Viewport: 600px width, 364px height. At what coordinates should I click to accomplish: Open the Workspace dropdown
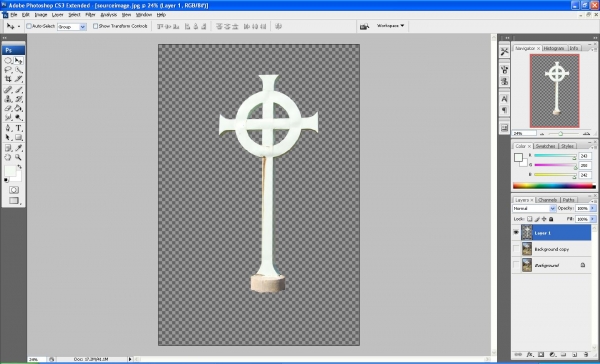click(390, 26)
